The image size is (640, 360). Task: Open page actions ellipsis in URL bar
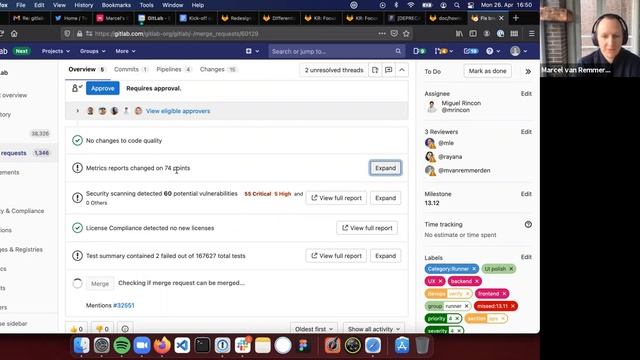382,34
